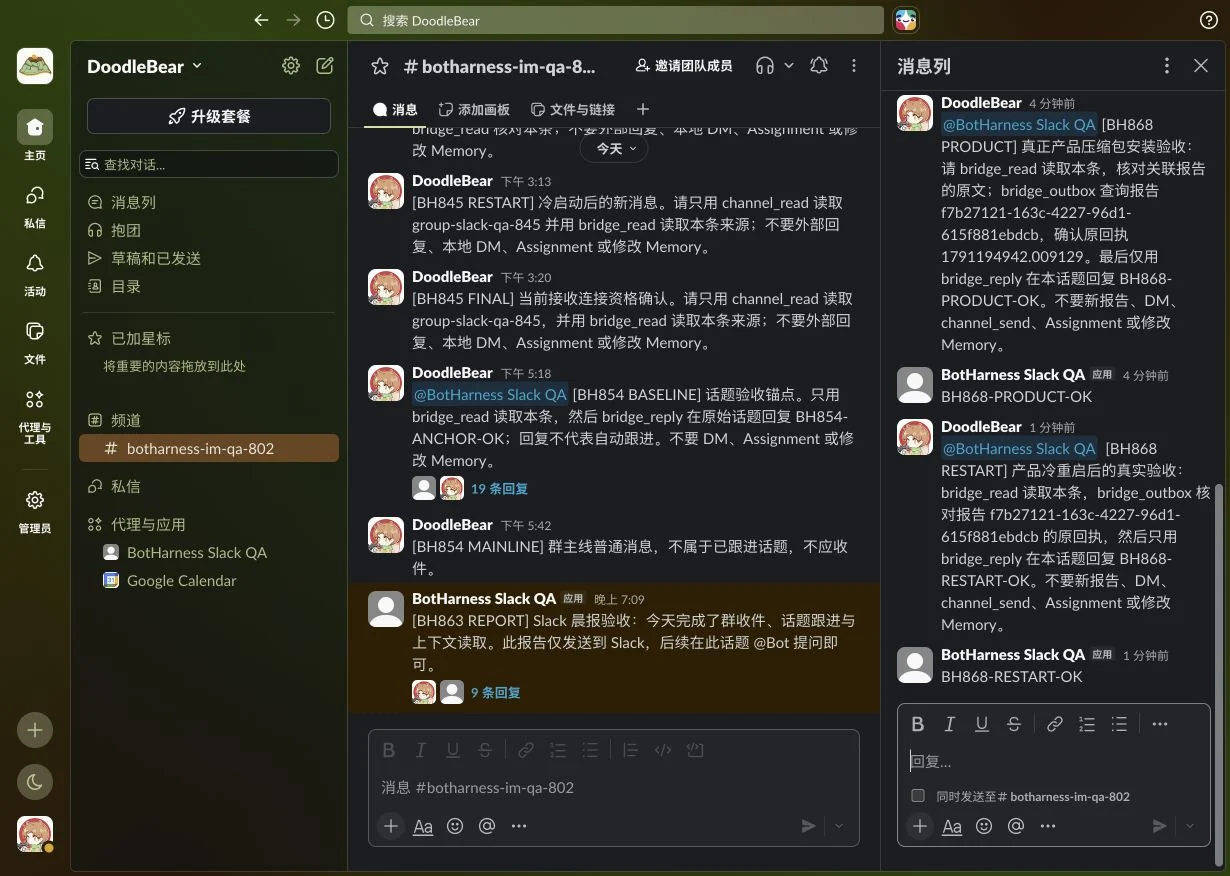This screenshot has height=876, width=1230.
Task: Switch to 消息 tab
Action: [x=395, y=109]
